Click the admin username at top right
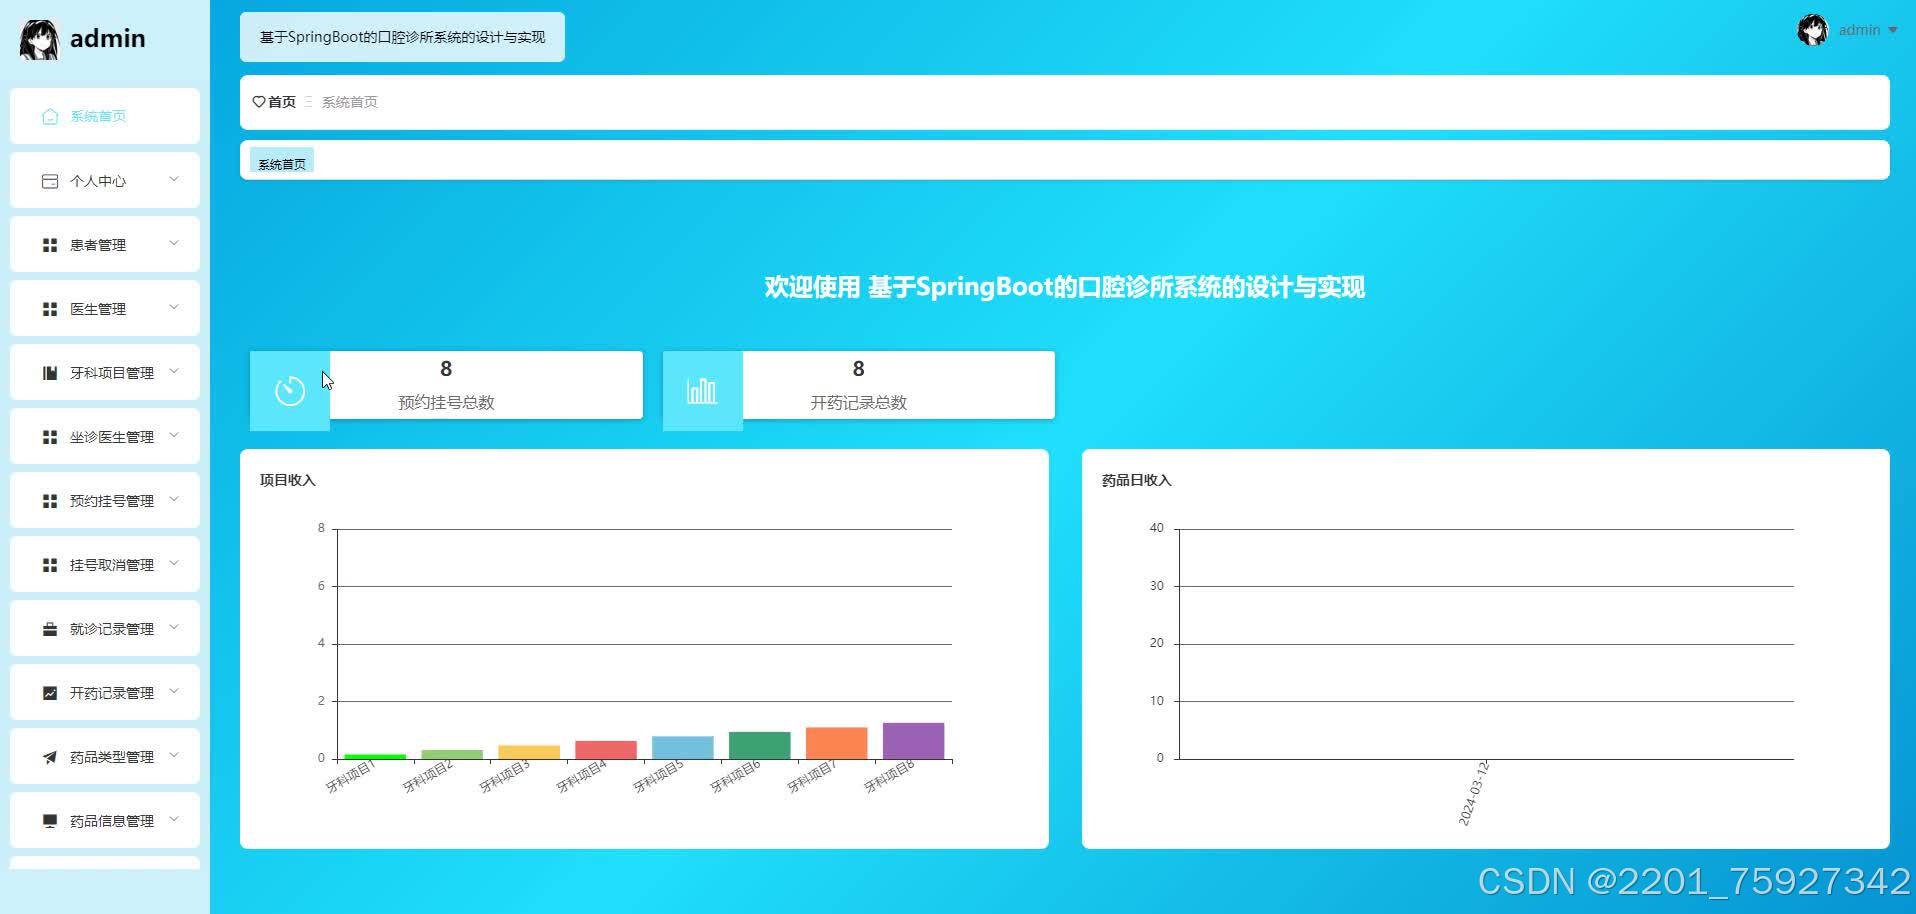Screen dimensions: 1916x914 (x=1859, y=30)
